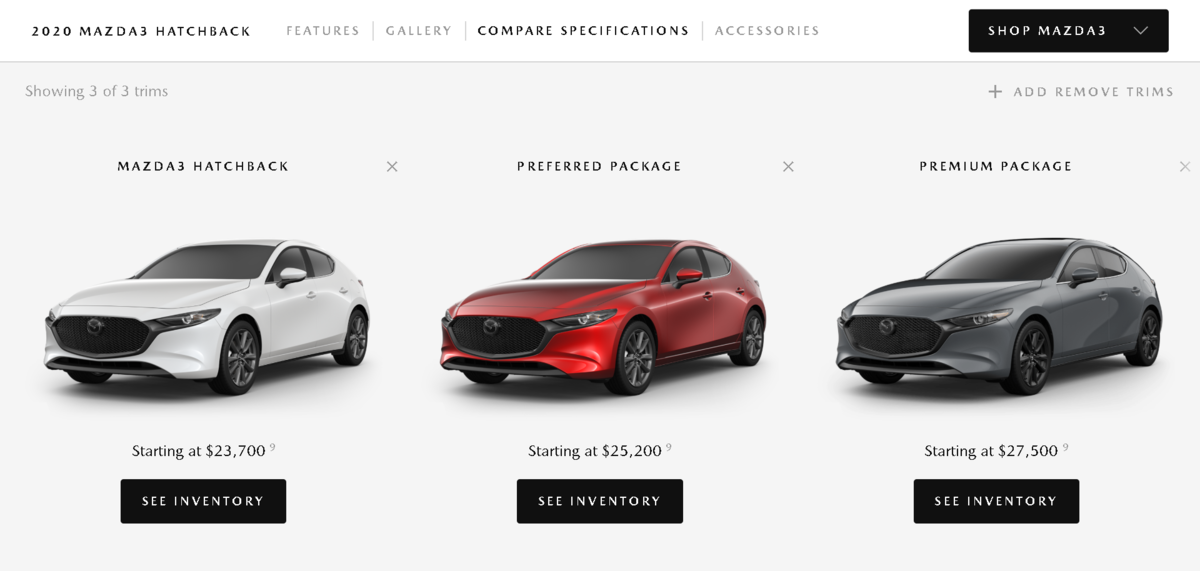See inventory for the Premium Package
The image size is (1200, 571).
pyautogui.click(x=996, y=501)
